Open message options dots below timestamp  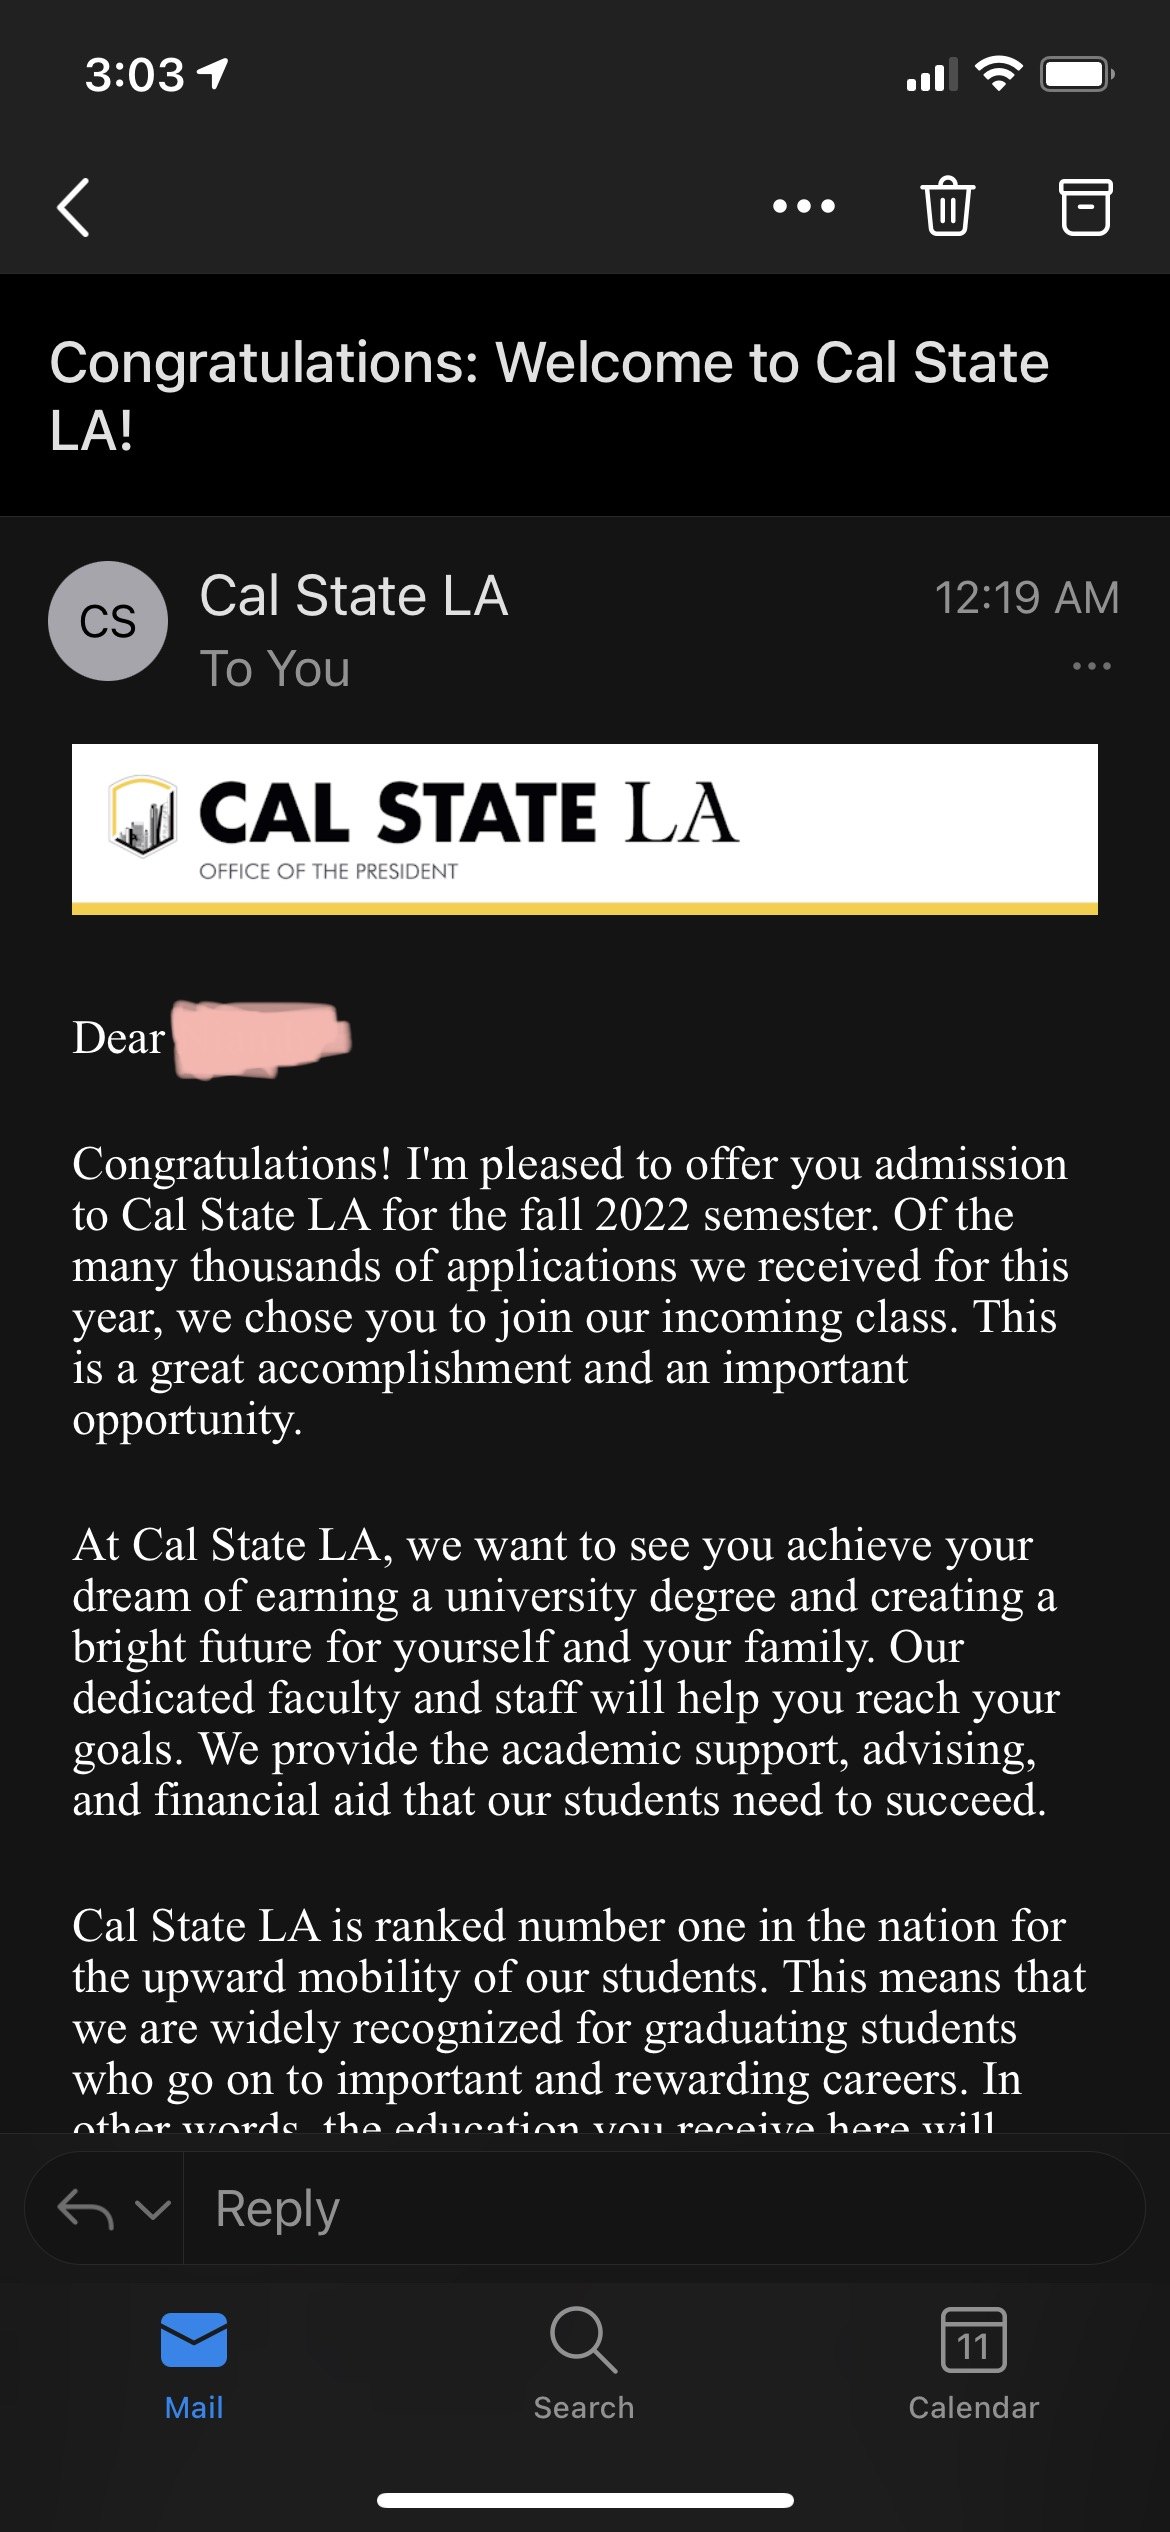click(x=1091, y=666)
